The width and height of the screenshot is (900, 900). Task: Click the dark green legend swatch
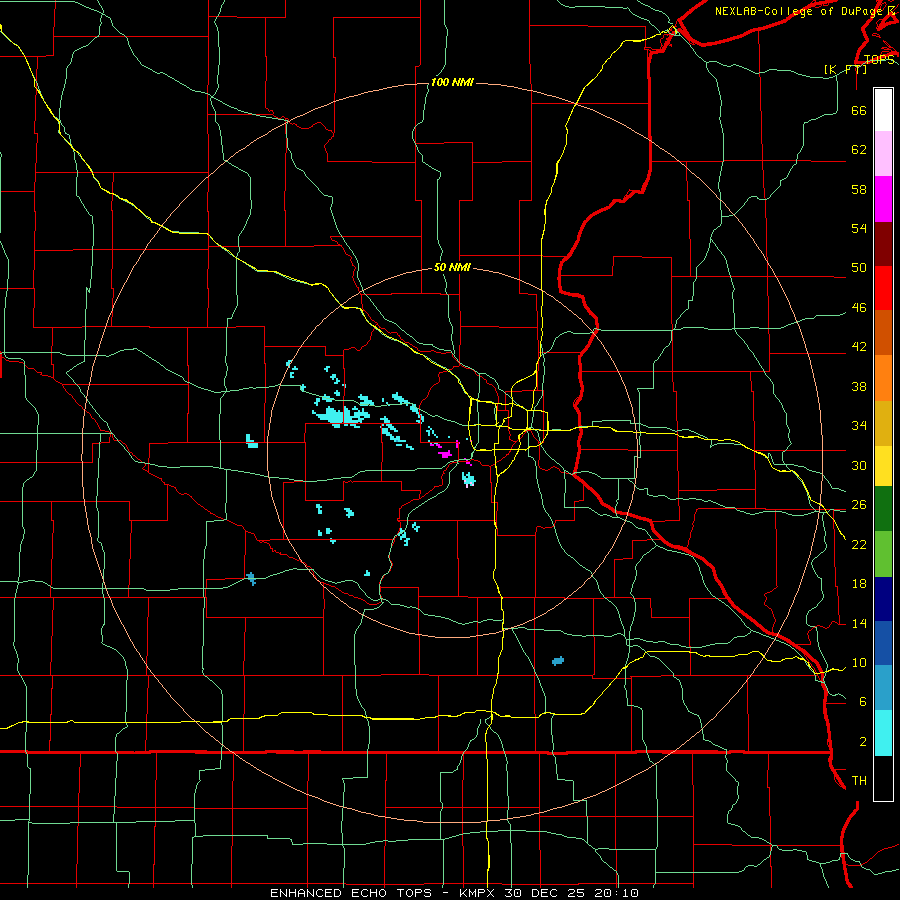coord(883,509)
